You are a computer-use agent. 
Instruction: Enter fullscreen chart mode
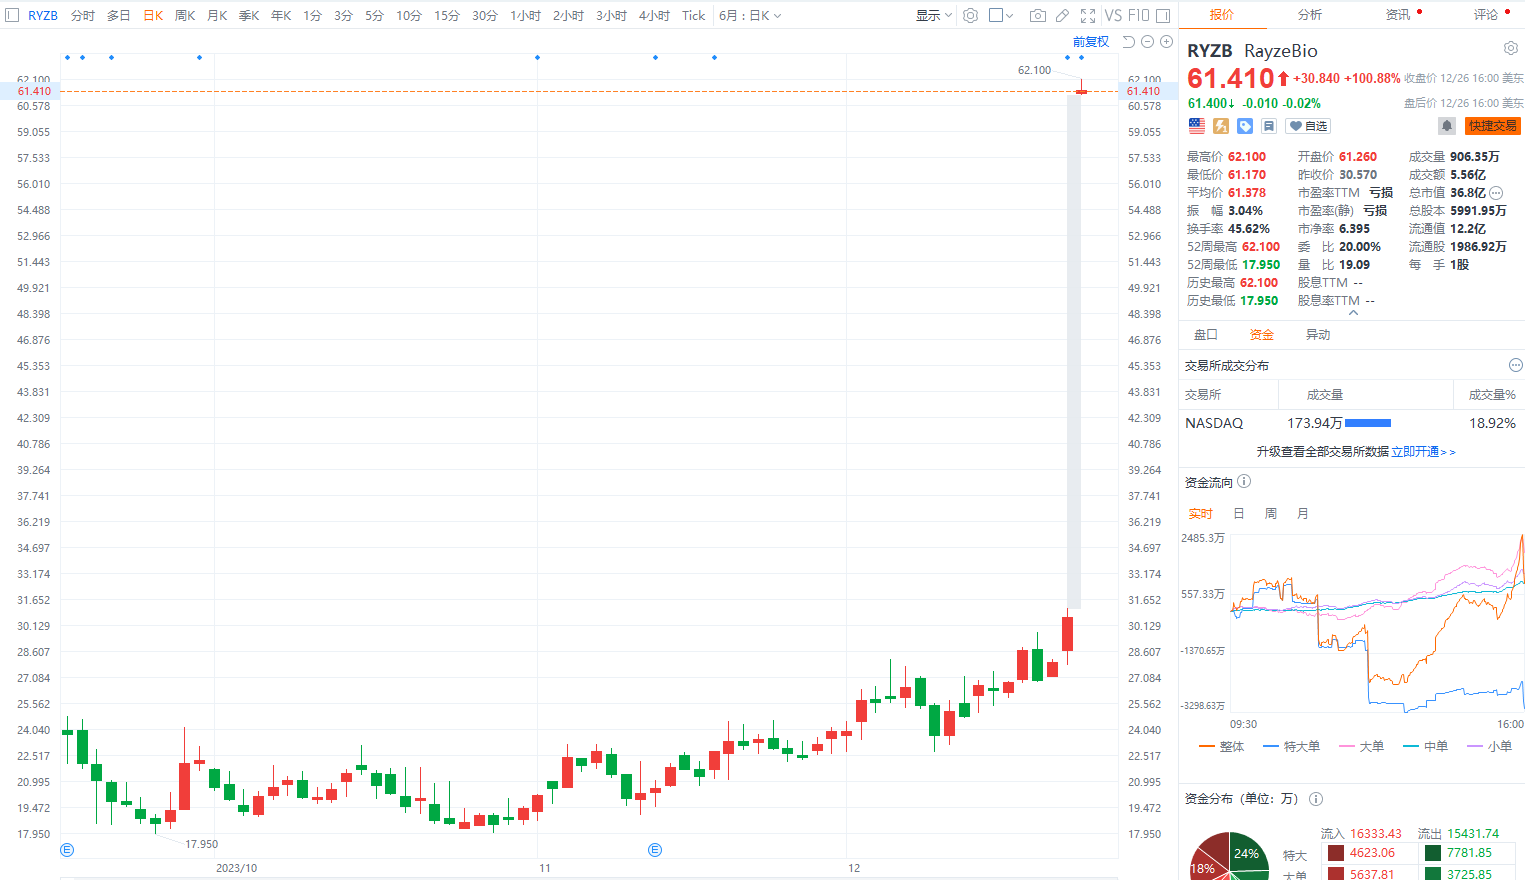(x=1088, y=16)
